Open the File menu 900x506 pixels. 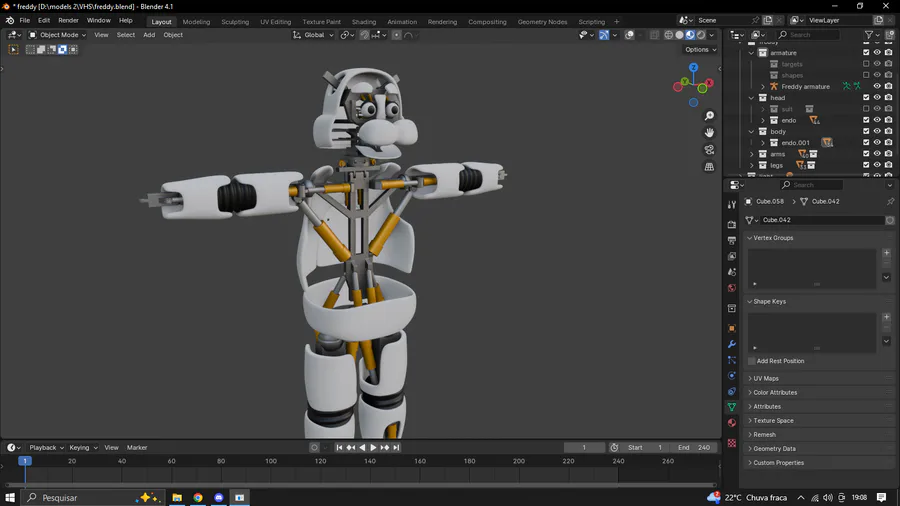click(25, 20)
